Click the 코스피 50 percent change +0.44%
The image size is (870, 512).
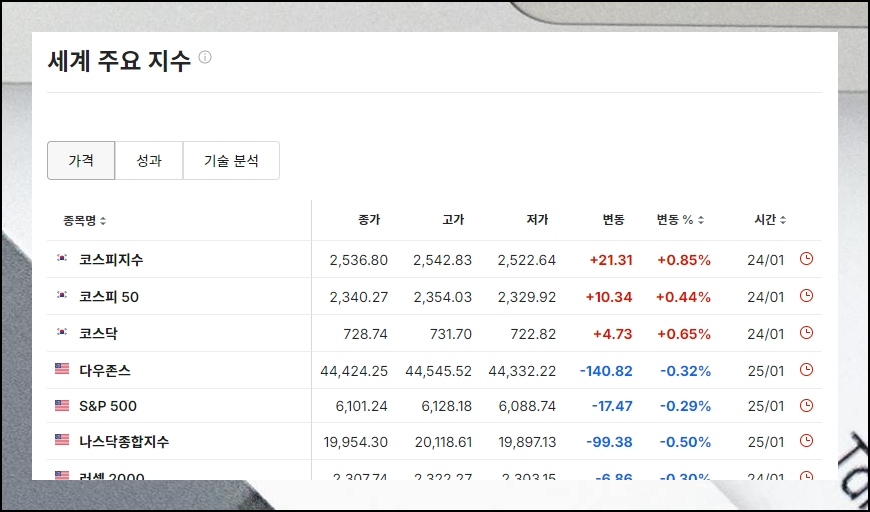click(x=683, y=297)
